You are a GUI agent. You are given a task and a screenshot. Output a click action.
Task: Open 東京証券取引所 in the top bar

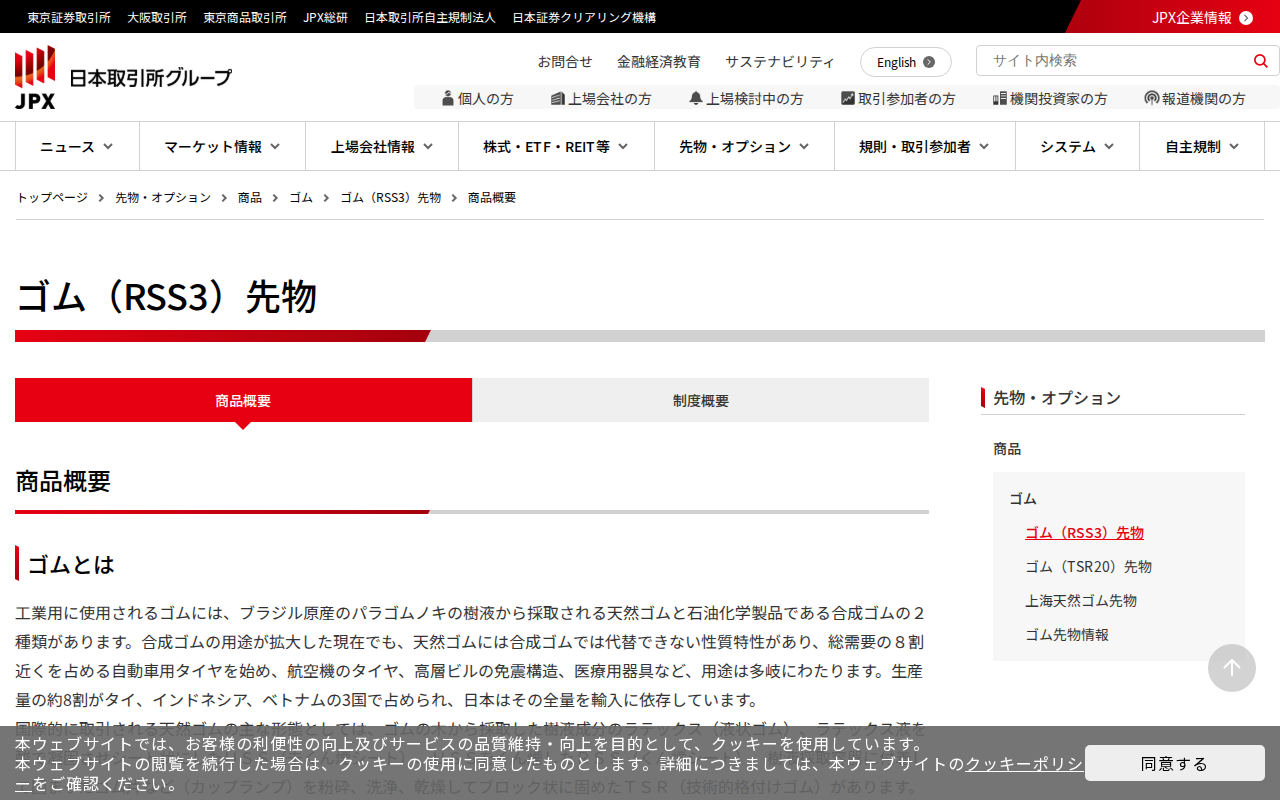[69, 17]
